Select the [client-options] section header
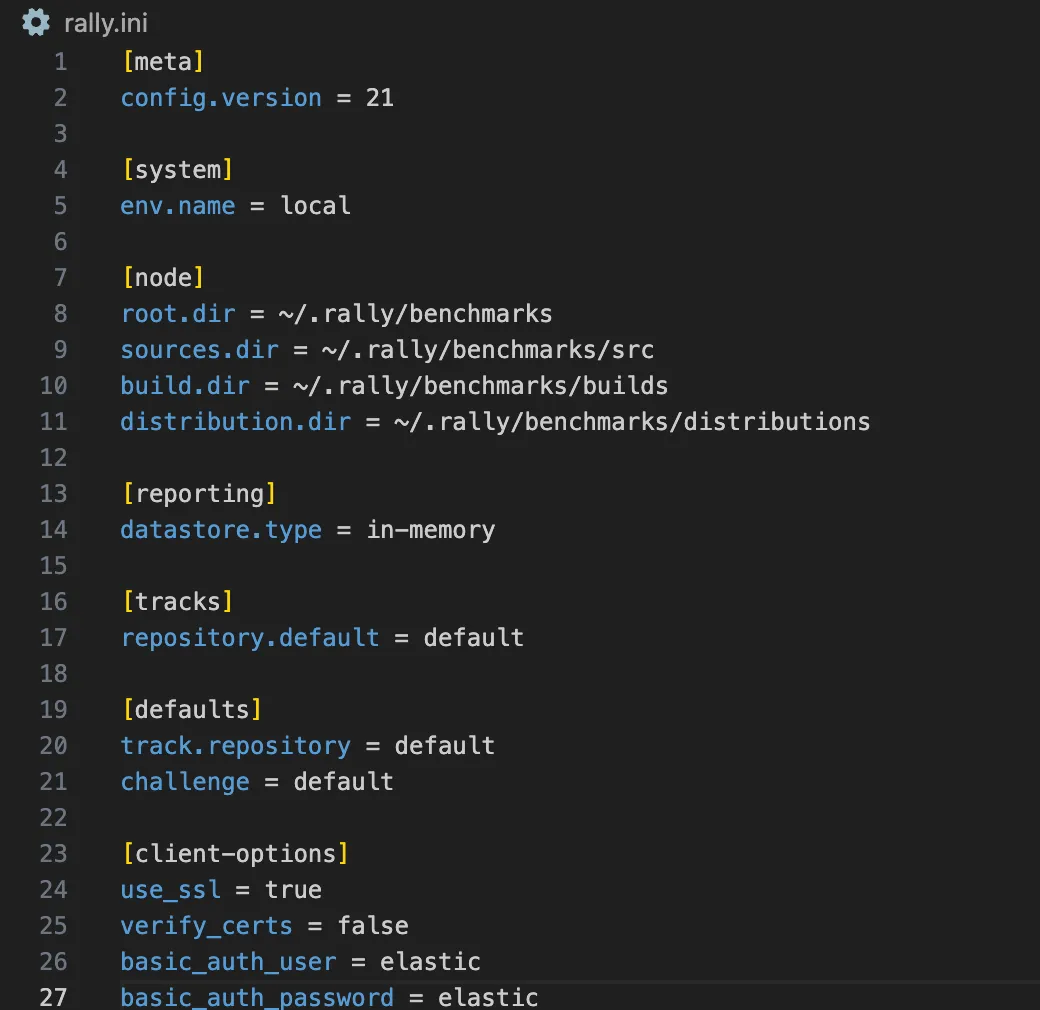1040x1010 pixels. tap(235, 853)
